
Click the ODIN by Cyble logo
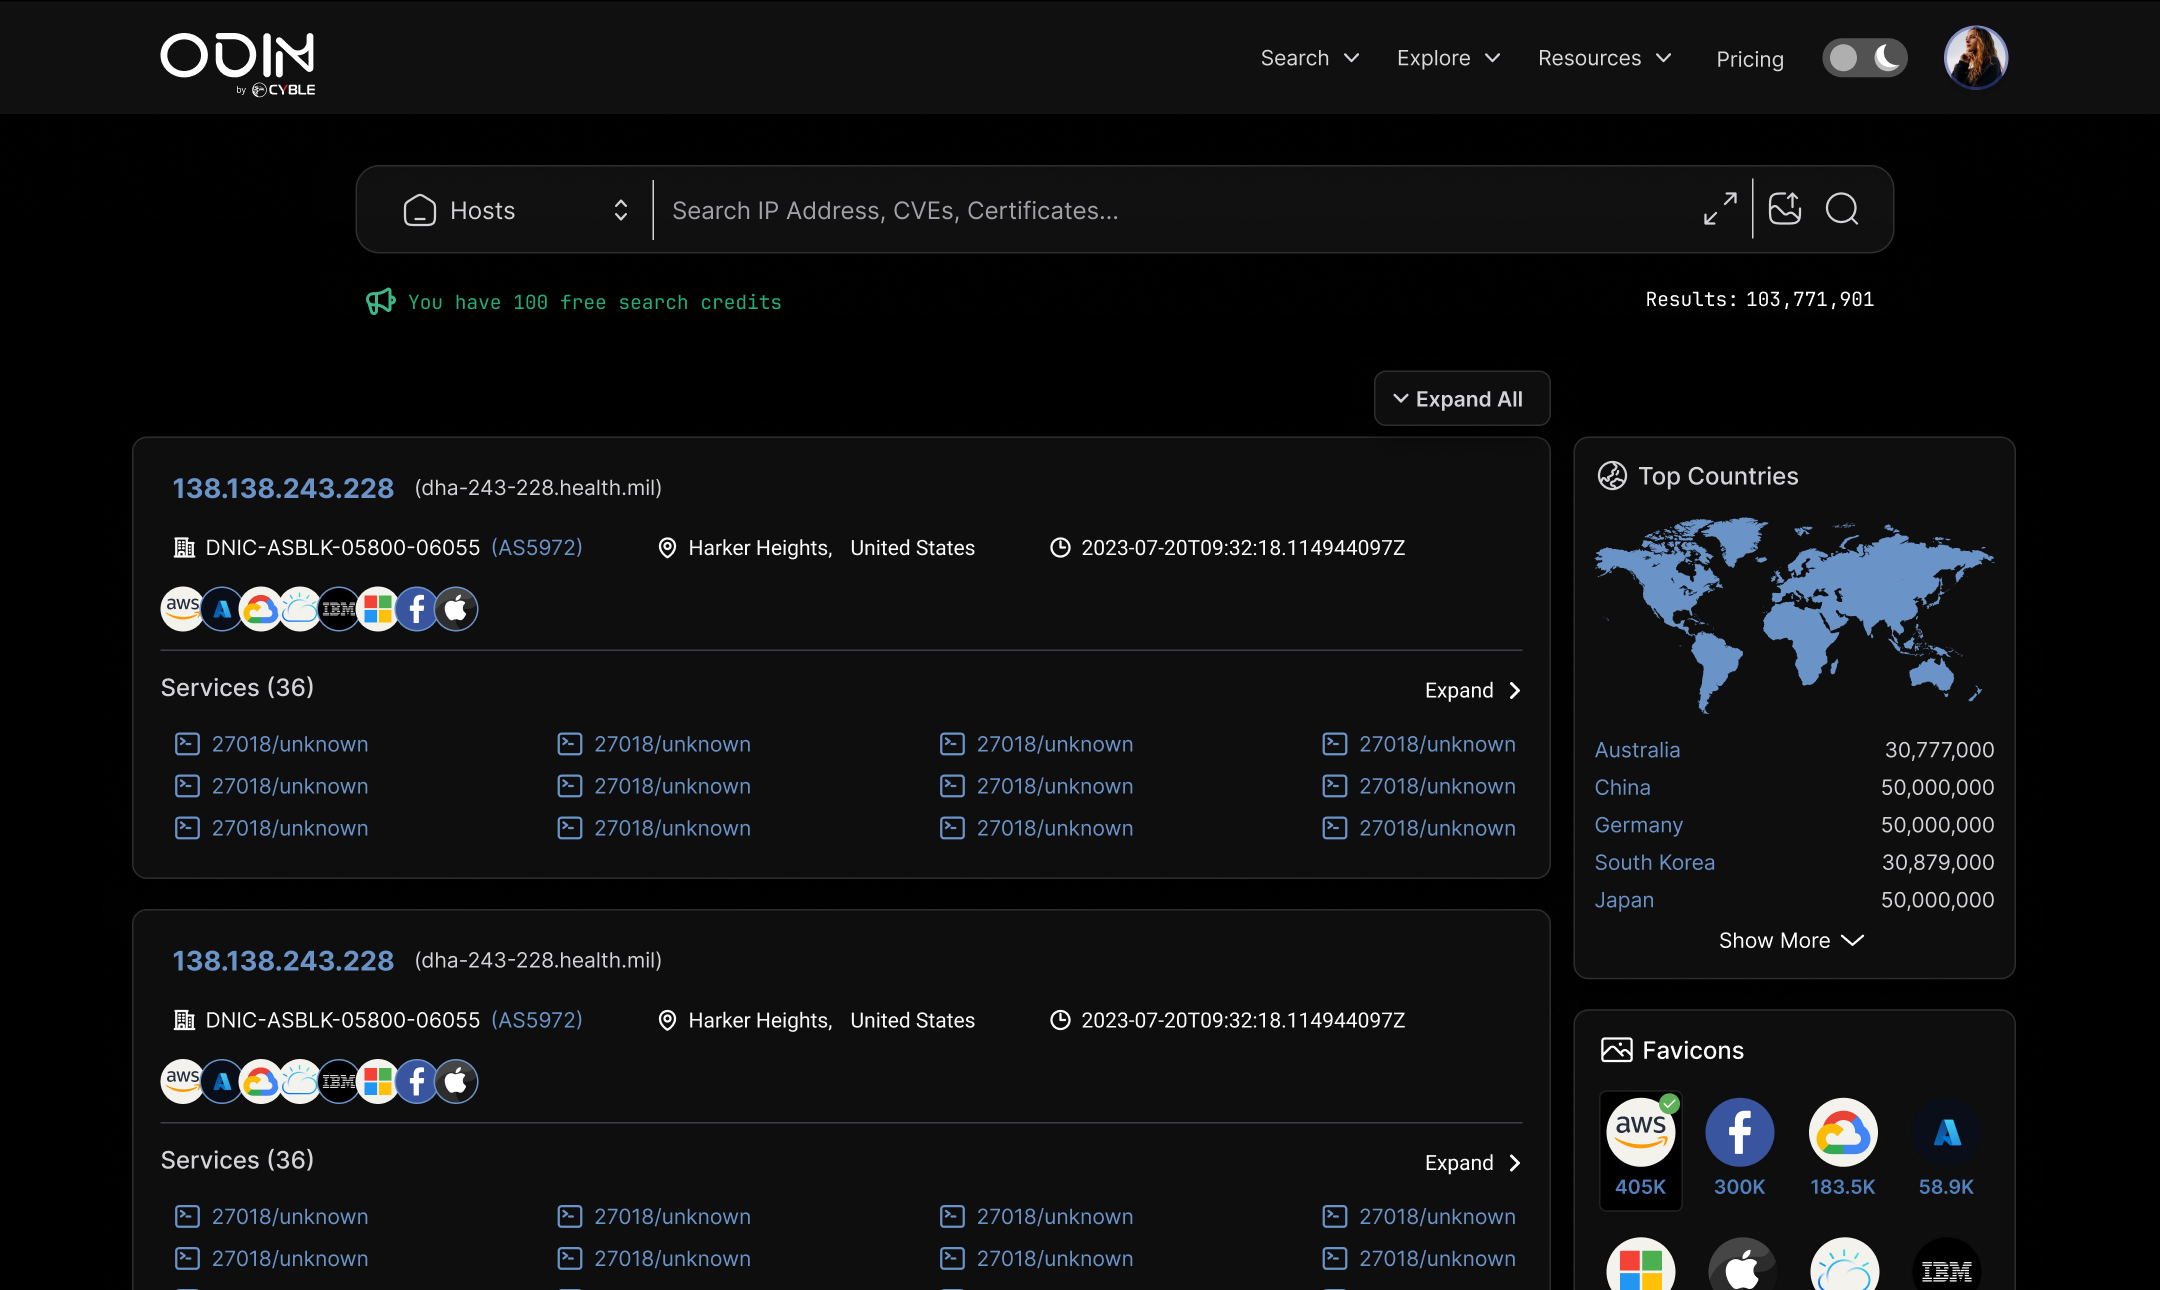tap(238, 64)
